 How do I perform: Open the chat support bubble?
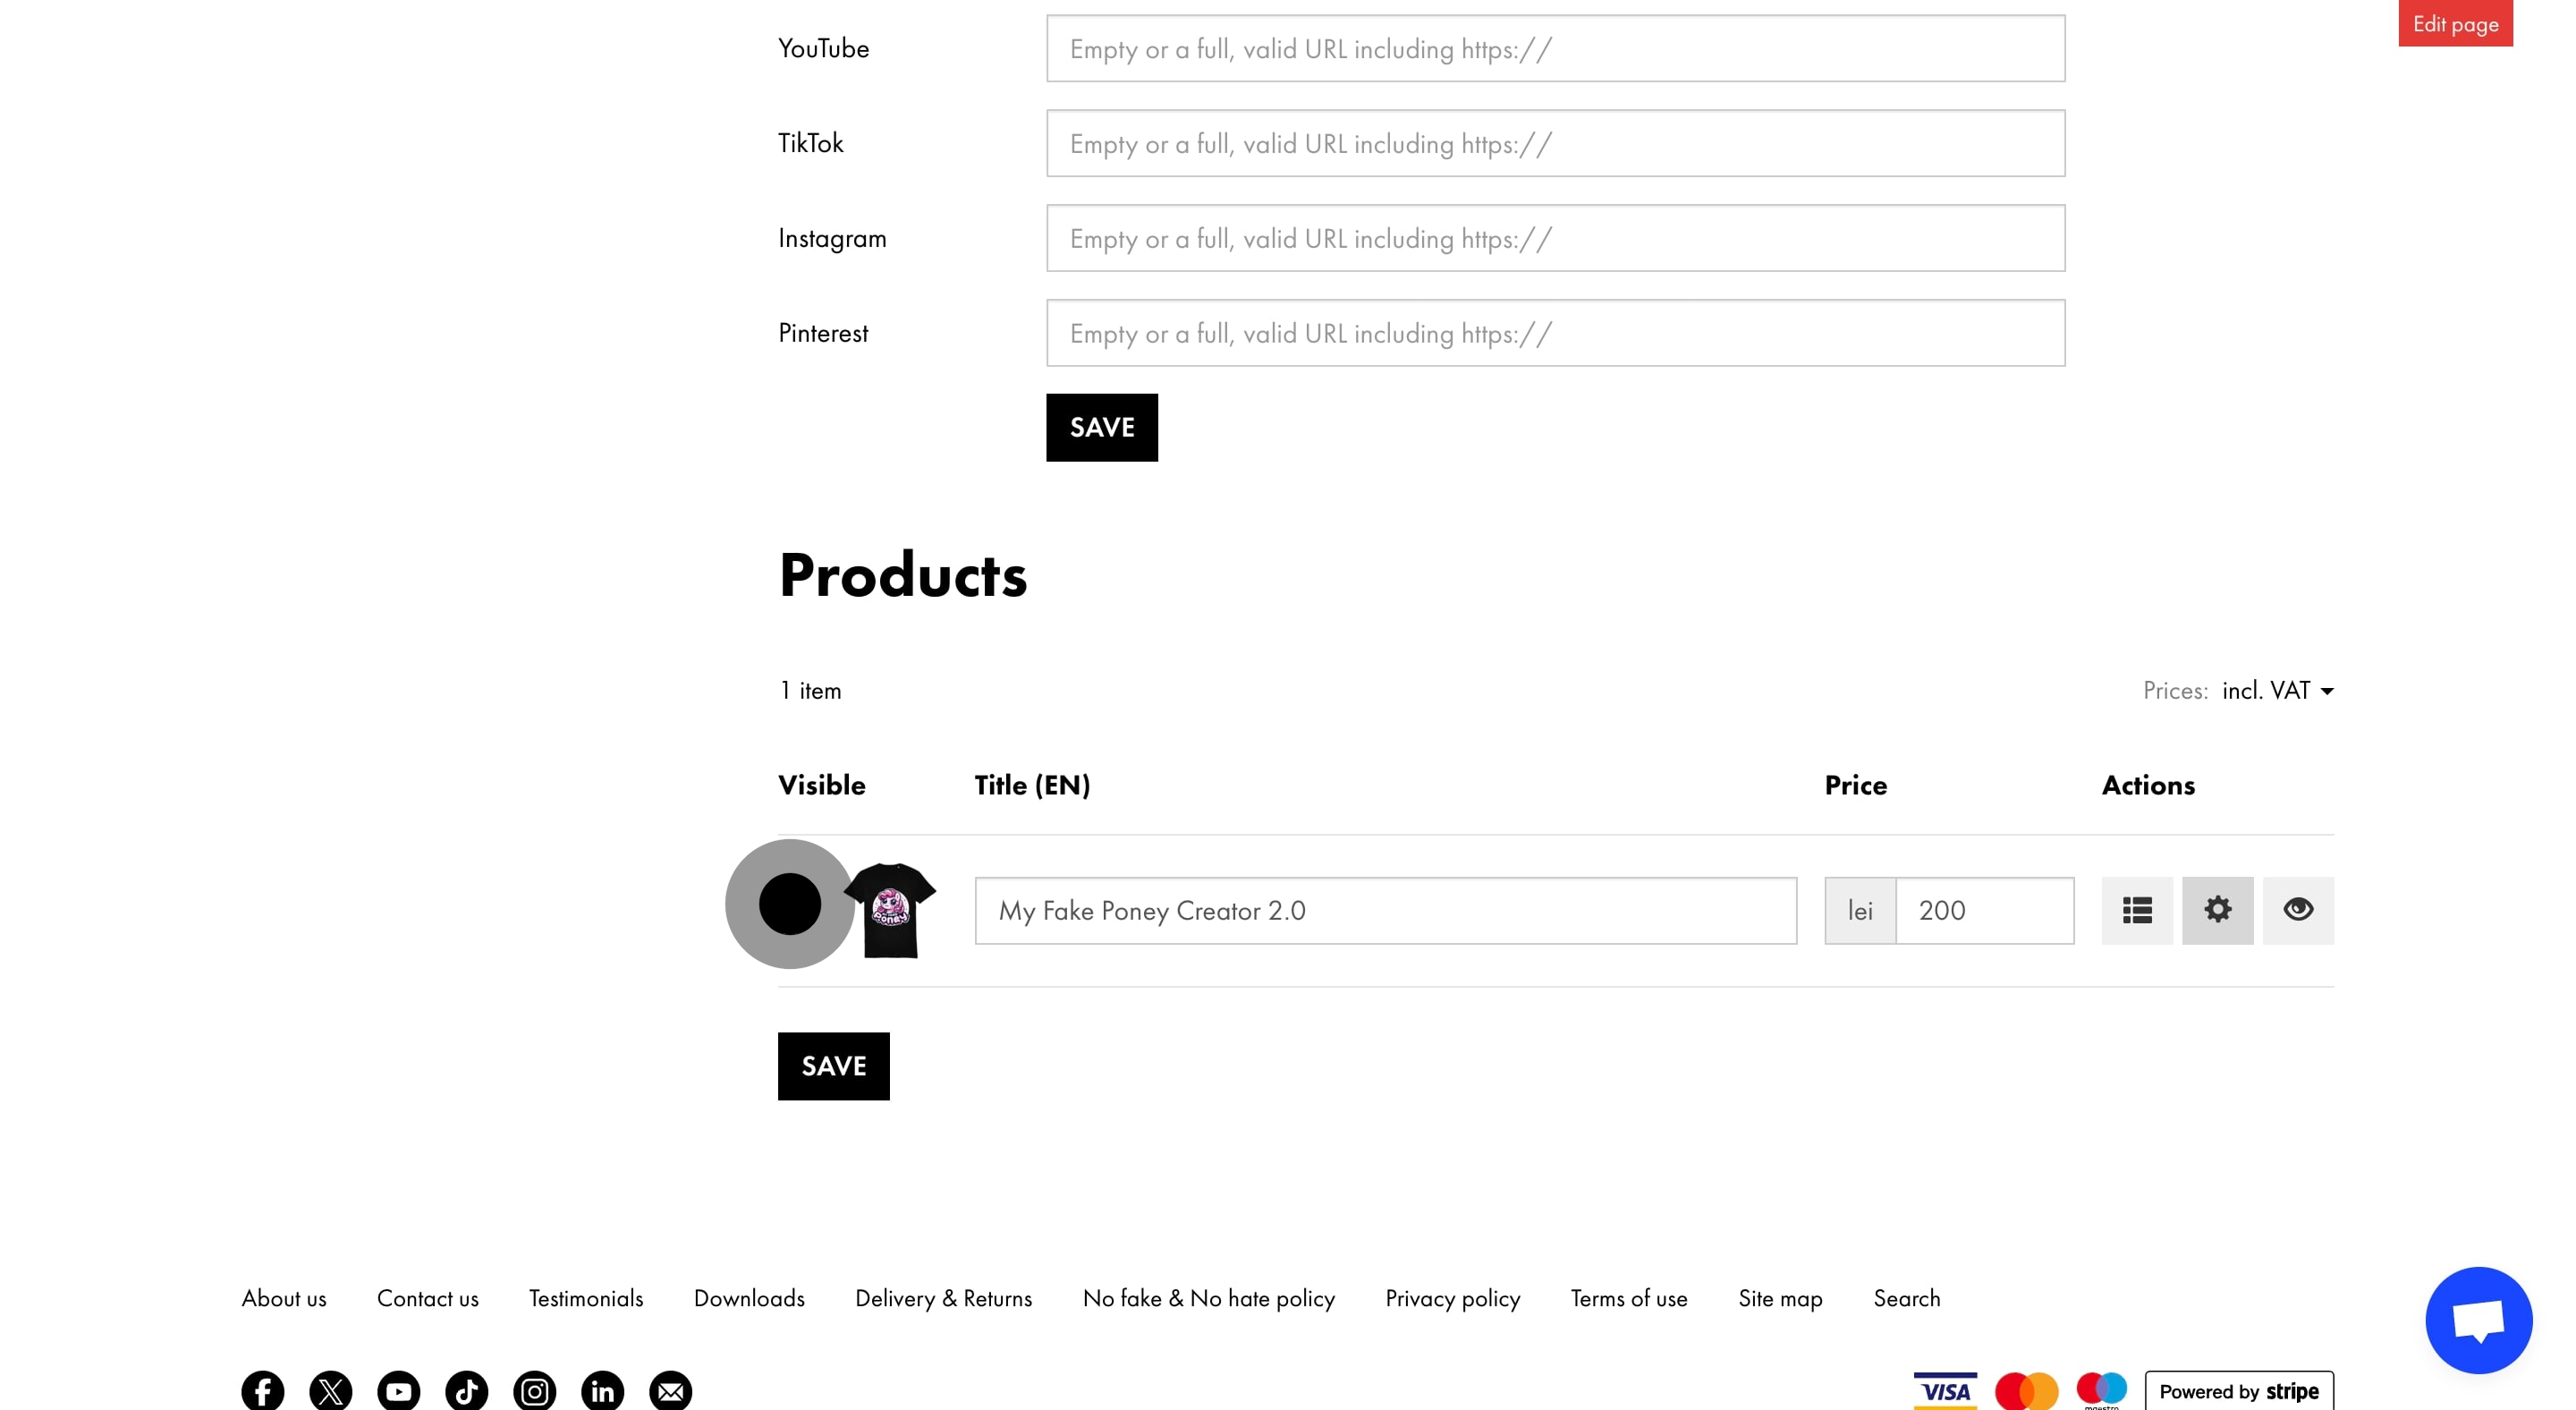click(x=2478, y=1320)
